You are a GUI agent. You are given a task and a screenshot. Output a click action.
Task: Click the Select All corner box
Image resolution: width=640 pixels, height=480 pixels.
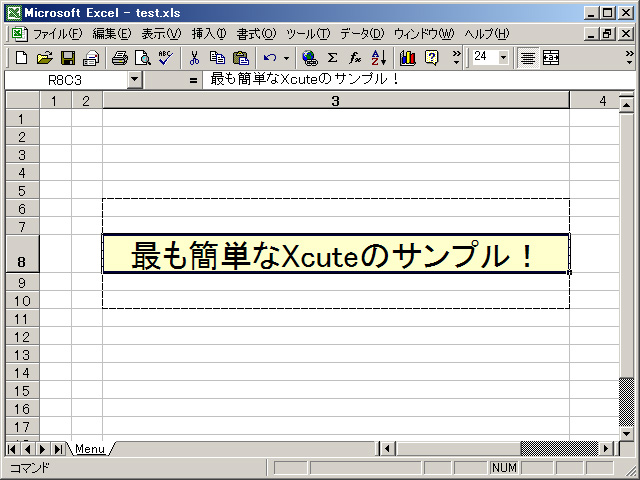[22, 101]
